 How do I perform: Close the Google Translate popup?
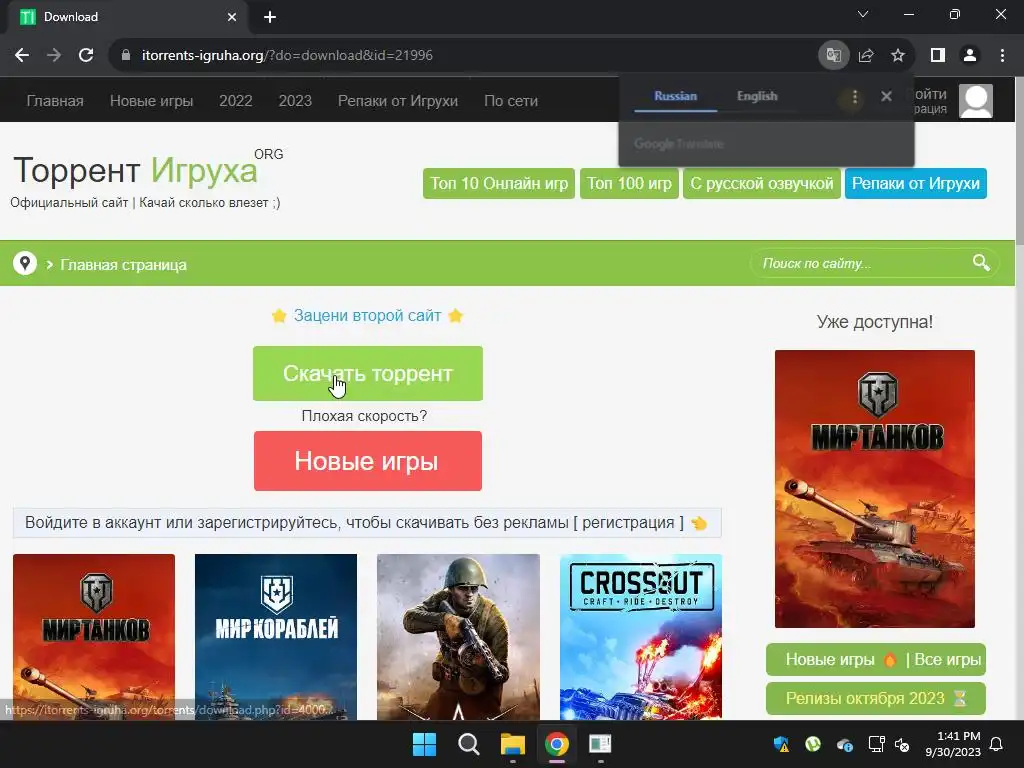click(x=886, y=97)
